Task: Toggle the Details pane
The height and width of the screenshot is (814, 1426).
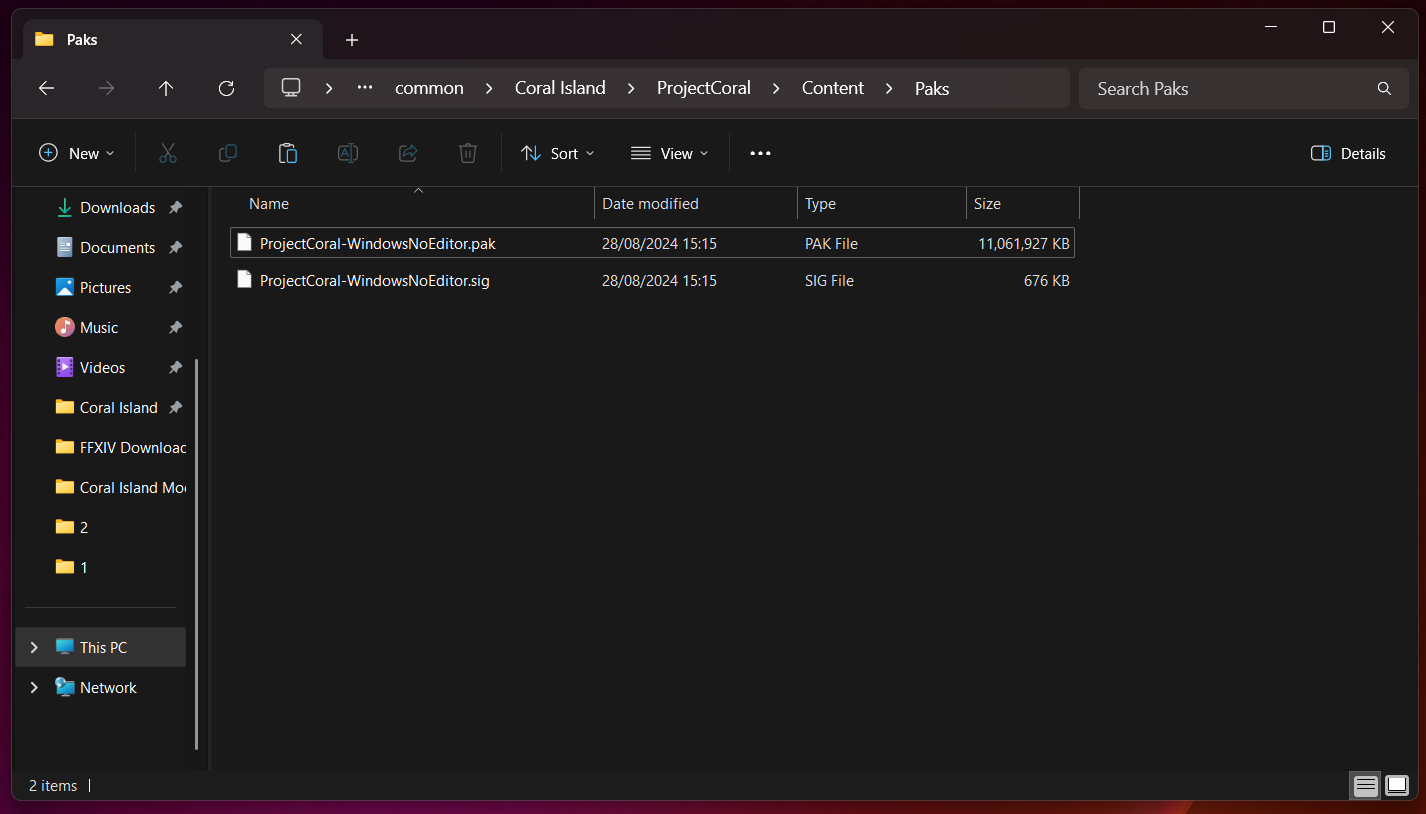Action: (x=1348, y=153)
